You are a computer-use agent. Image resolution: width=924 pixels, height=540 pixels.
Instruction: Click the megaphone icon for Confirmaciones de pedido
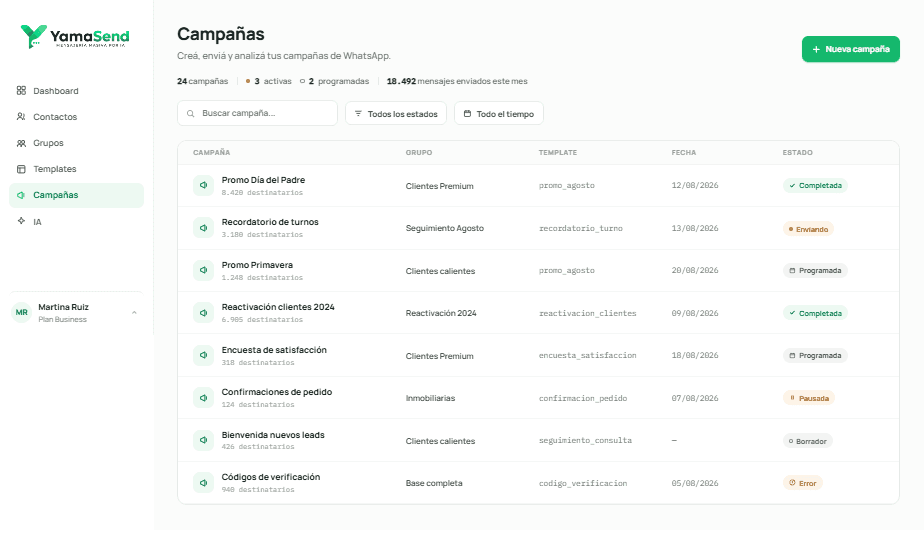point(203,397)
